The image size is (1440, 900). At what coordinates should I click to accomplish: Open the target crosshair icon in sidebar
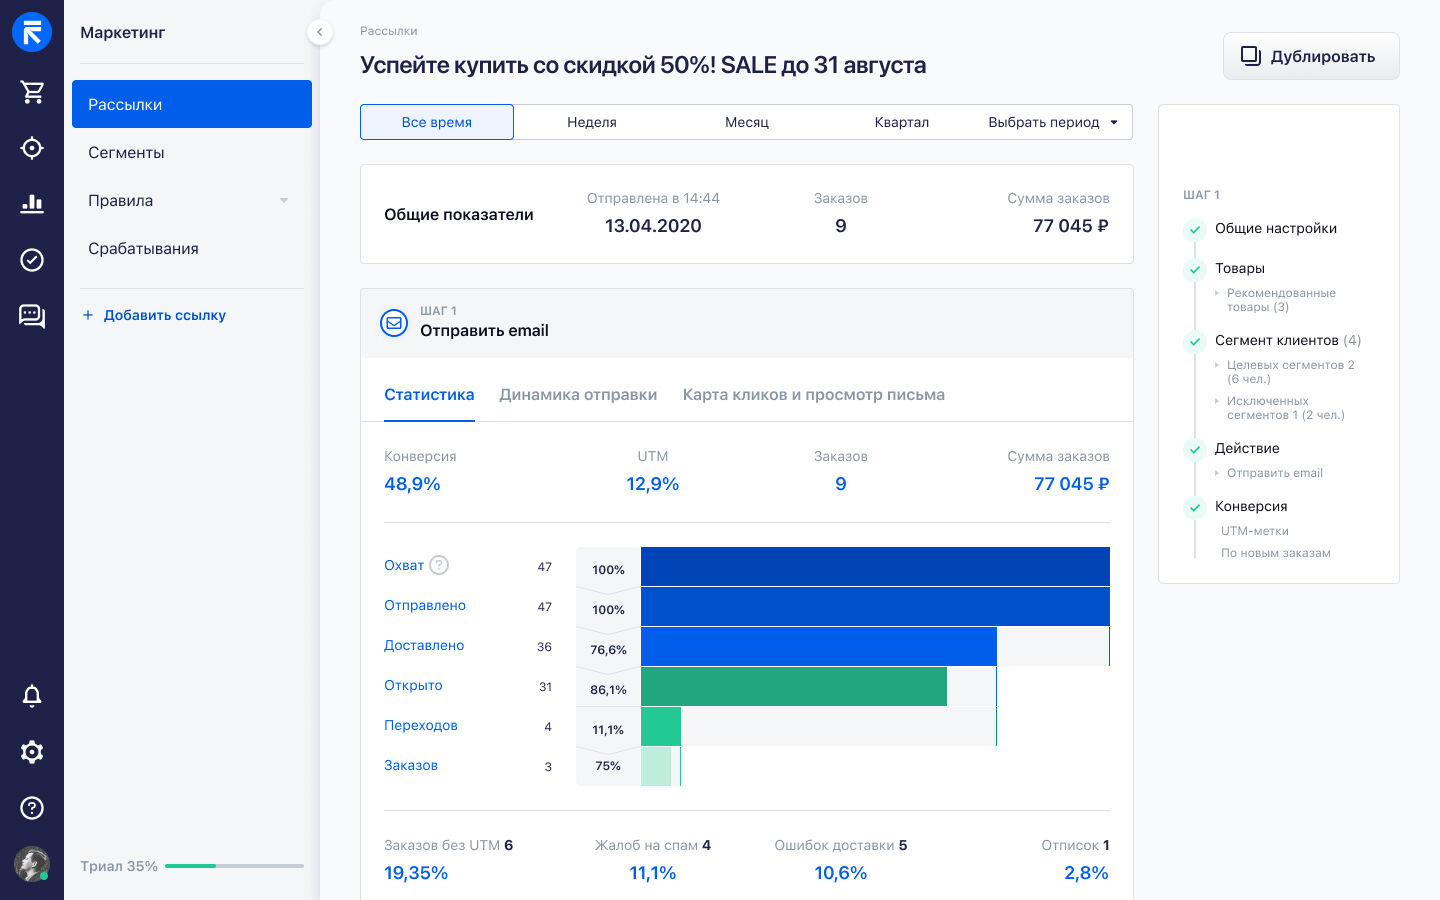click(x=32, y=148)
